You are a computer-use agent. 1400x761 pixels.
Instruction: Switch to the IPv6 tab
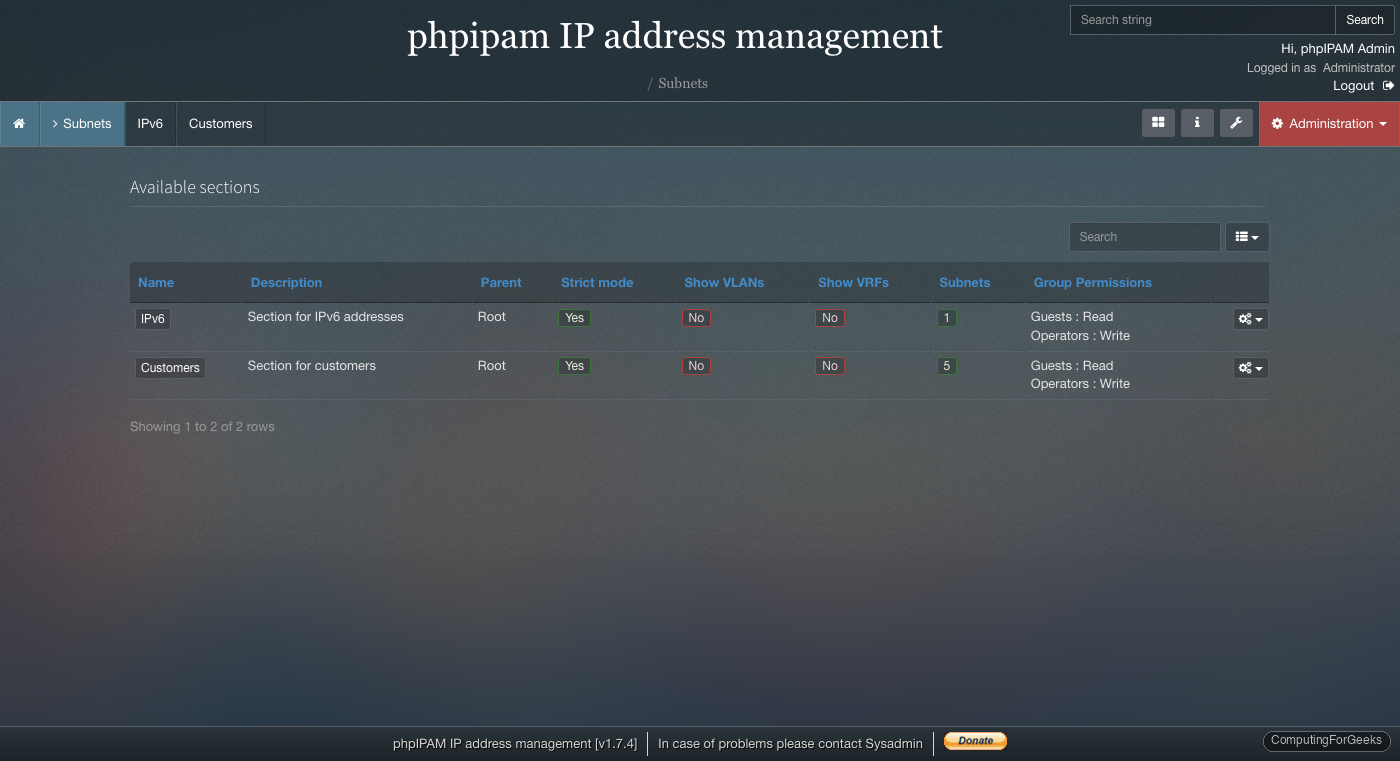150,123
